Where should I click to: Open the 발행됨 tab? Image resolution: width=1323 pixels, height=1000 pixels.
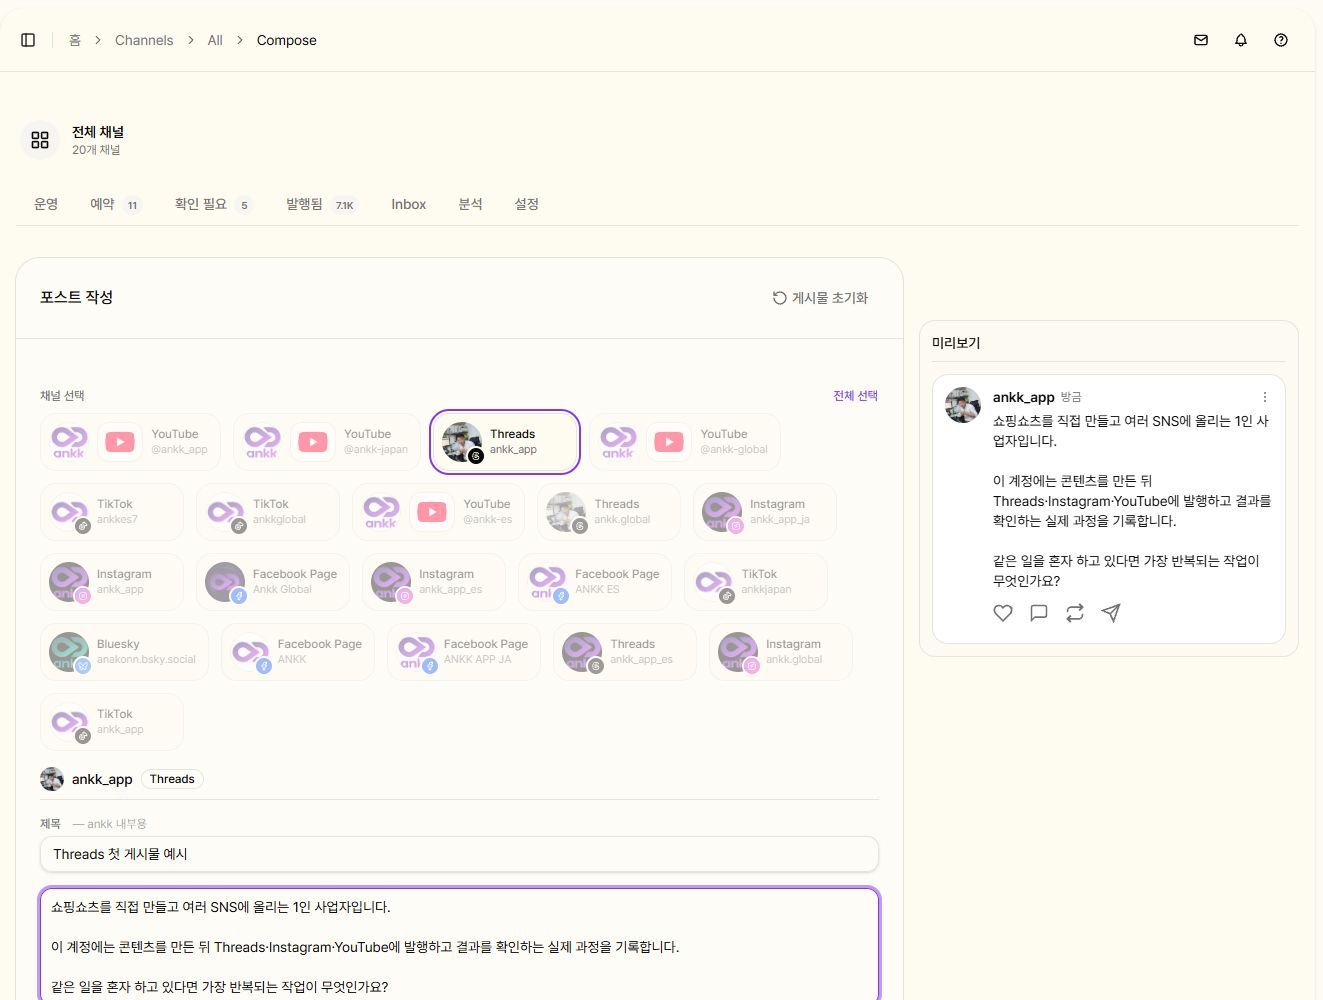pyautogui.click(x=321, y=204)
